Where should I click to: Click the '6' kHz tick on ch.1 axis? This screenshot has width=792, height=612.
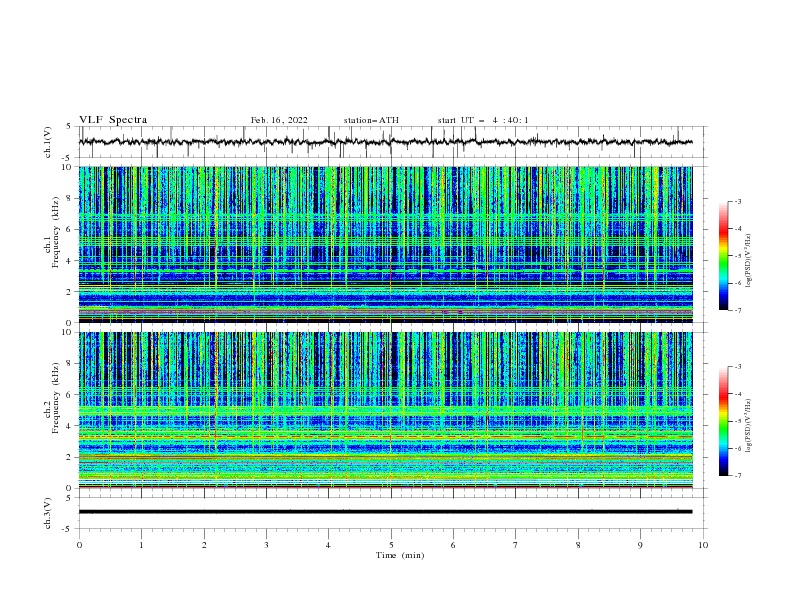[69, 229]
